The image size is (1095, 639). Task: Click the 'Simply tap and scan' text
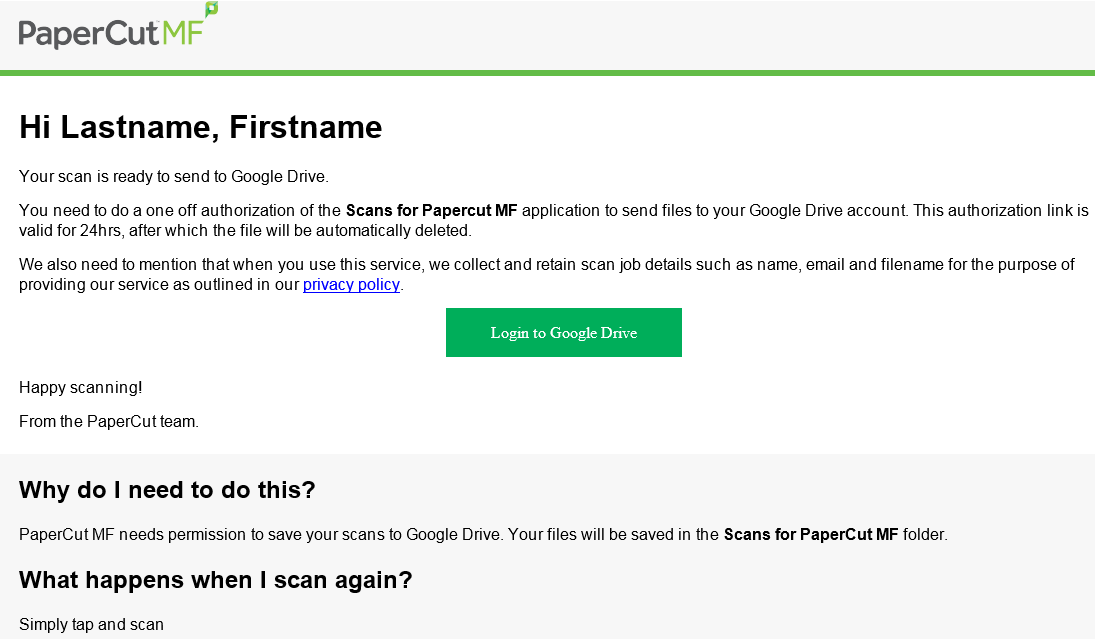[x=91, y=624]
